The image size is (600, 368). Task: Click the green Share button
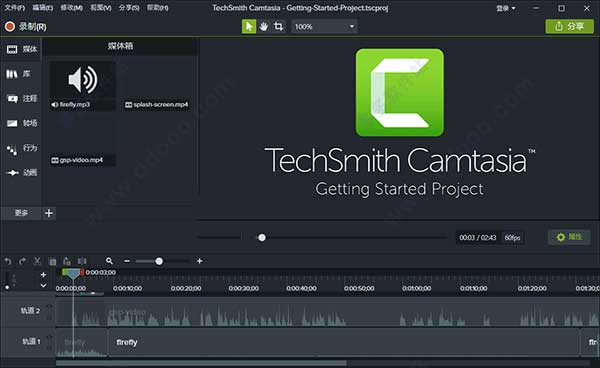tap(569, 26)
